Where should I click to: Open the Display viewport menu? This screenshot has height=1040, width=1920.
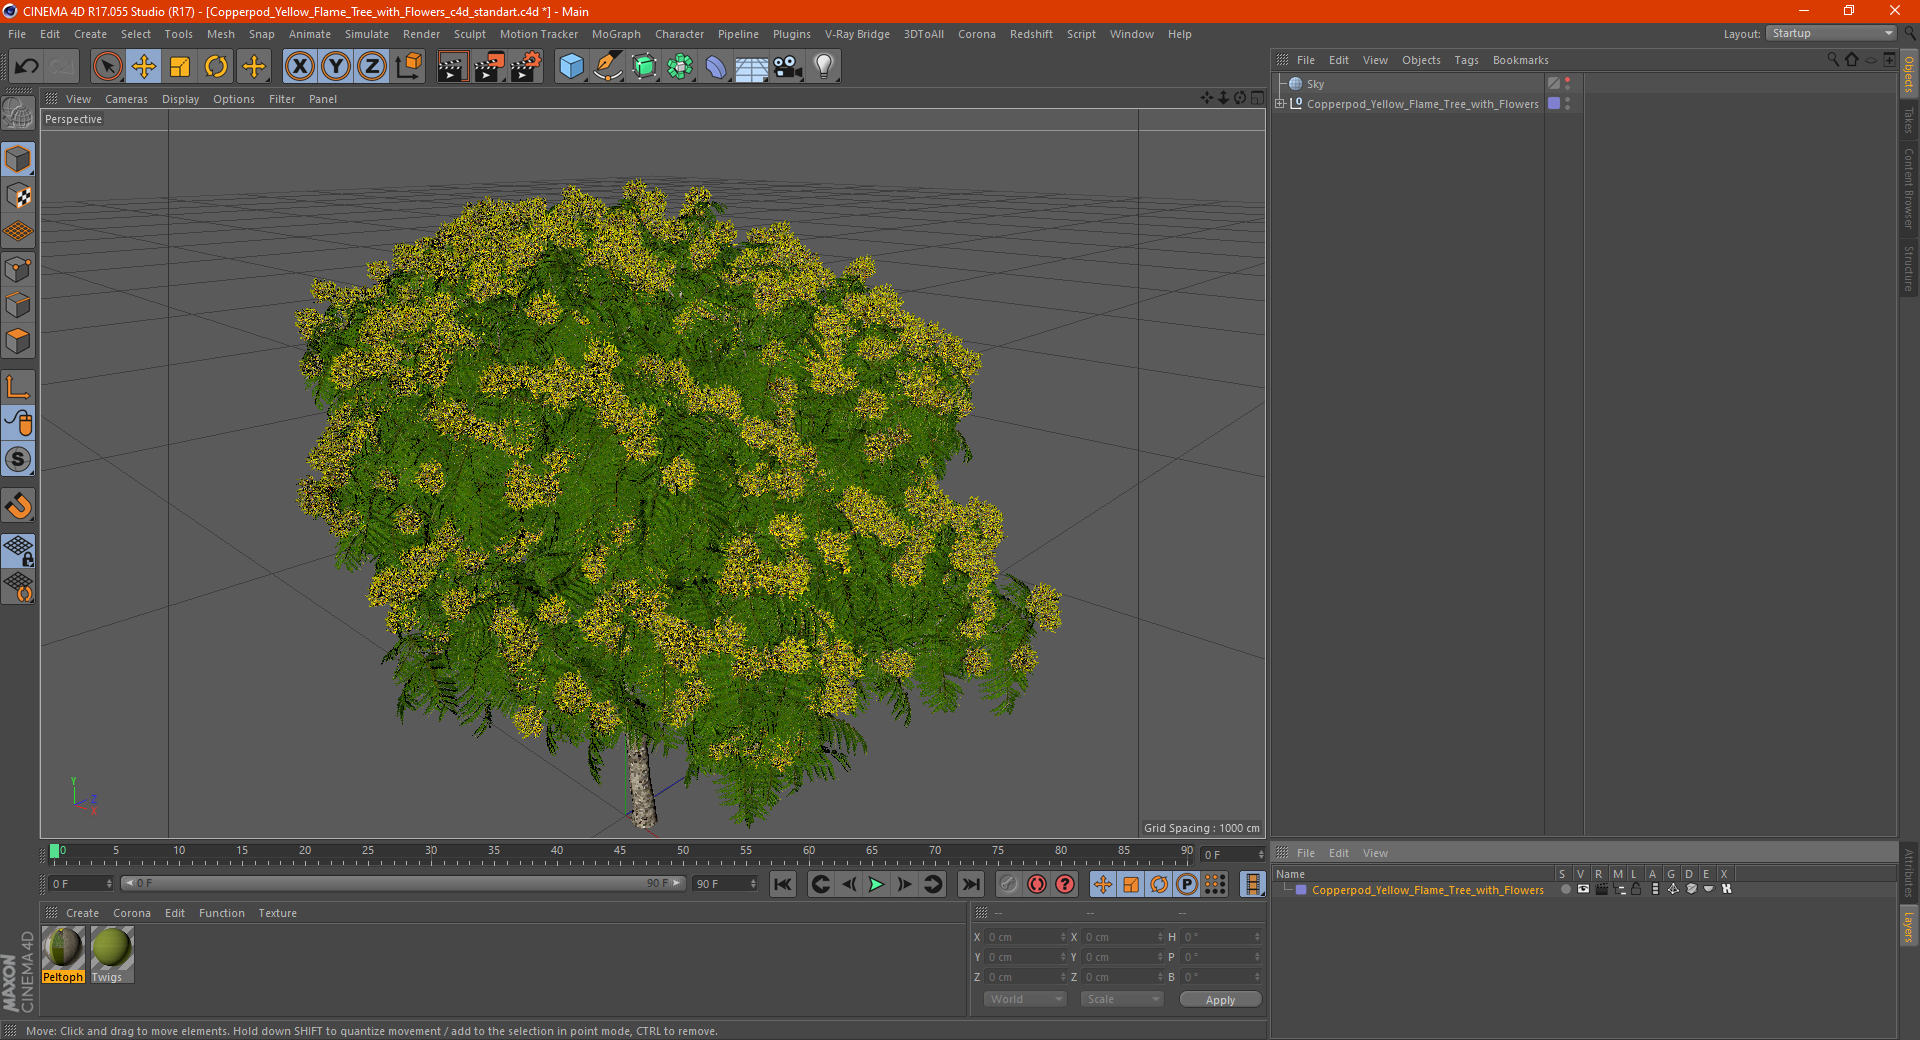click(181, 99)
